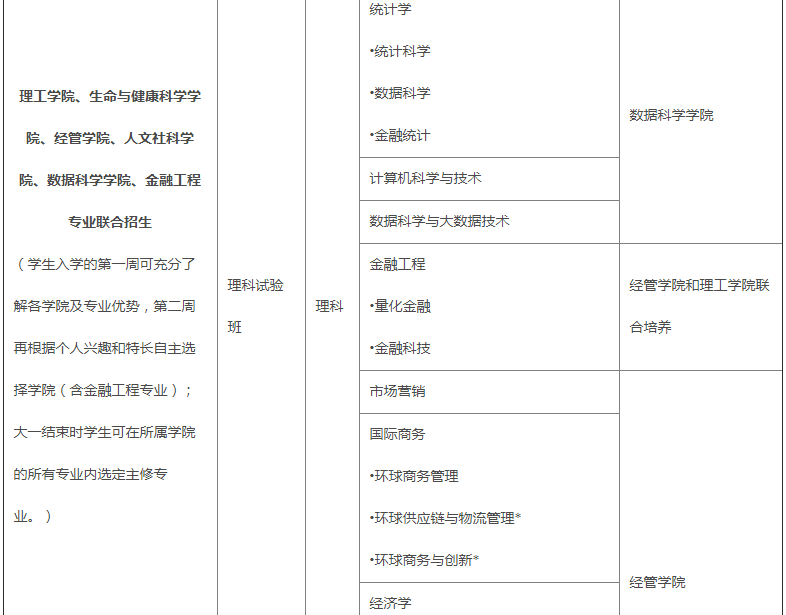This screenshot has width=786, height=615.
Task: Click the 数据科学学院 college cell
Action: pyautogui.click(x=671, y=115)
